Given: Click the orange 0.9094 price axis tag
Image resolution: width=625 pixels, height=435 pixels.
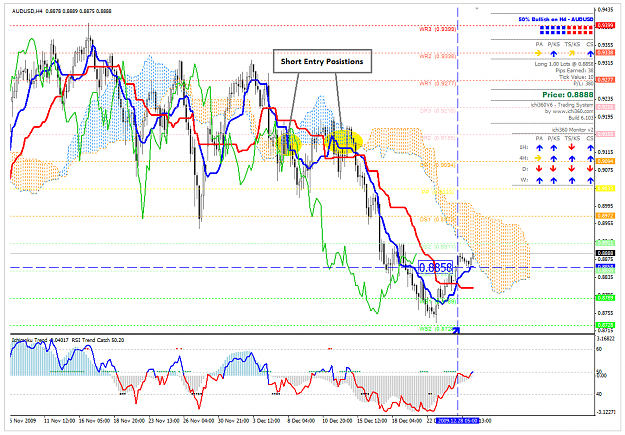Looking at the screenshot, I should 605,161.
